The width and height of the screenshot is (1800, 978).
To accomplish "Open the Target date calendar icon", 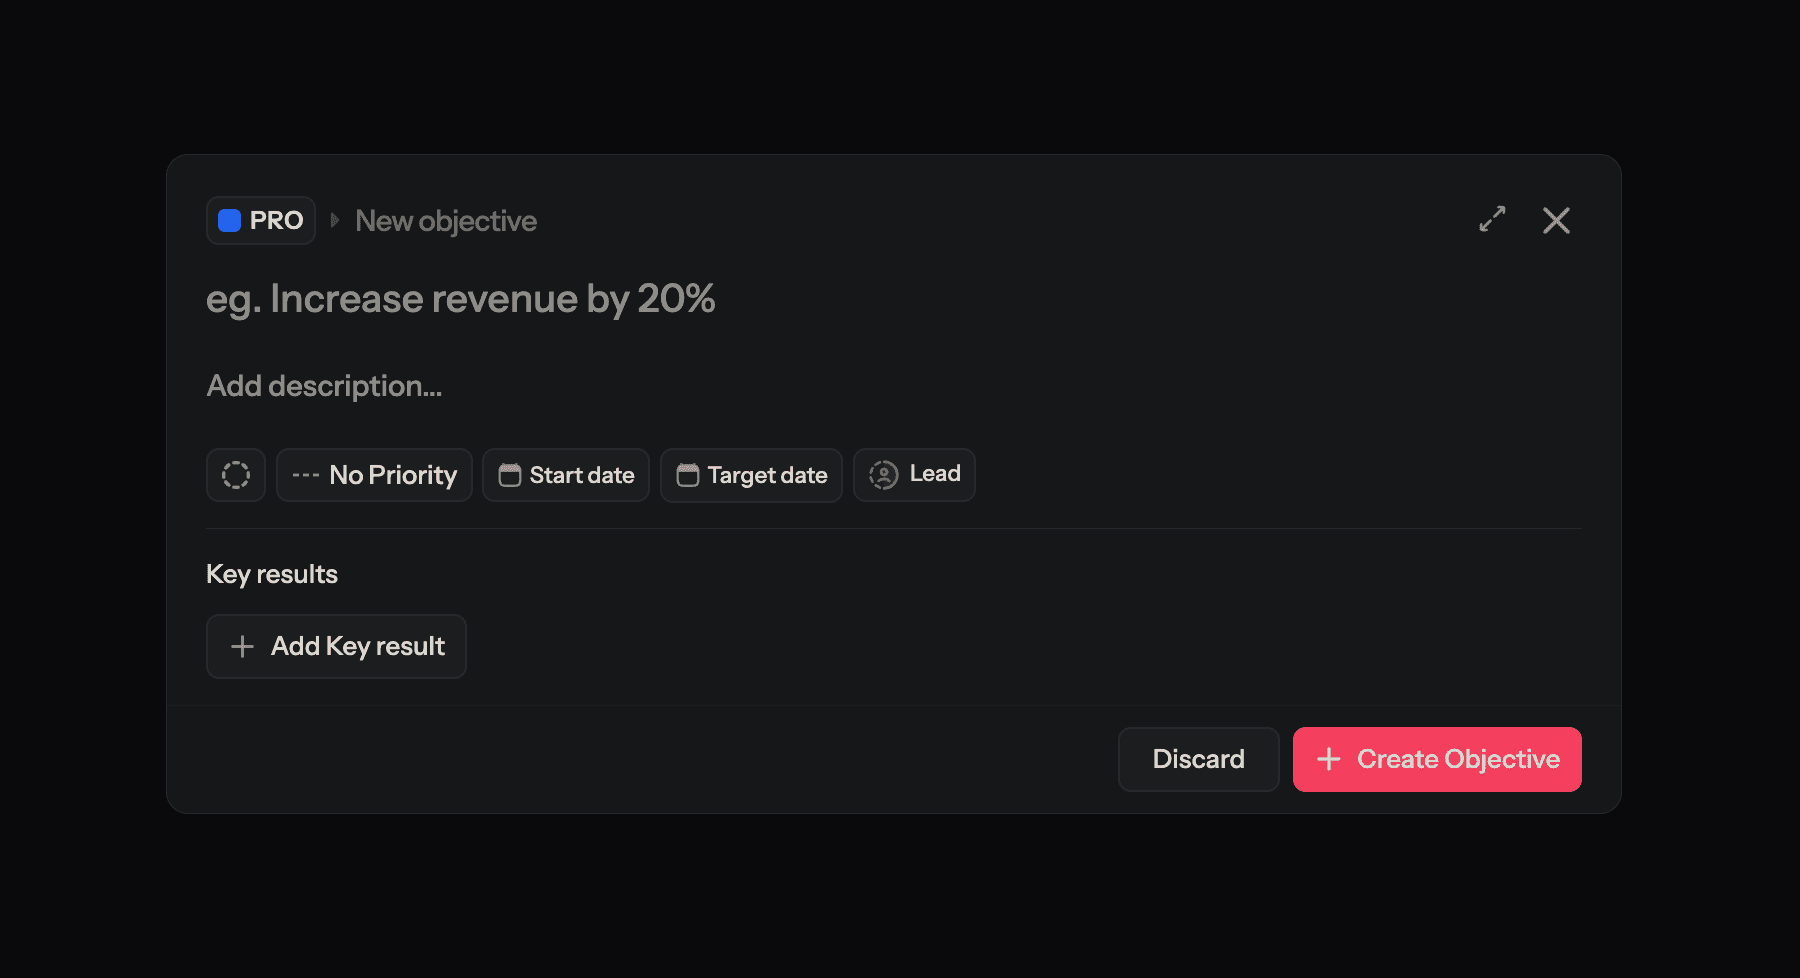I will (686, 475).
